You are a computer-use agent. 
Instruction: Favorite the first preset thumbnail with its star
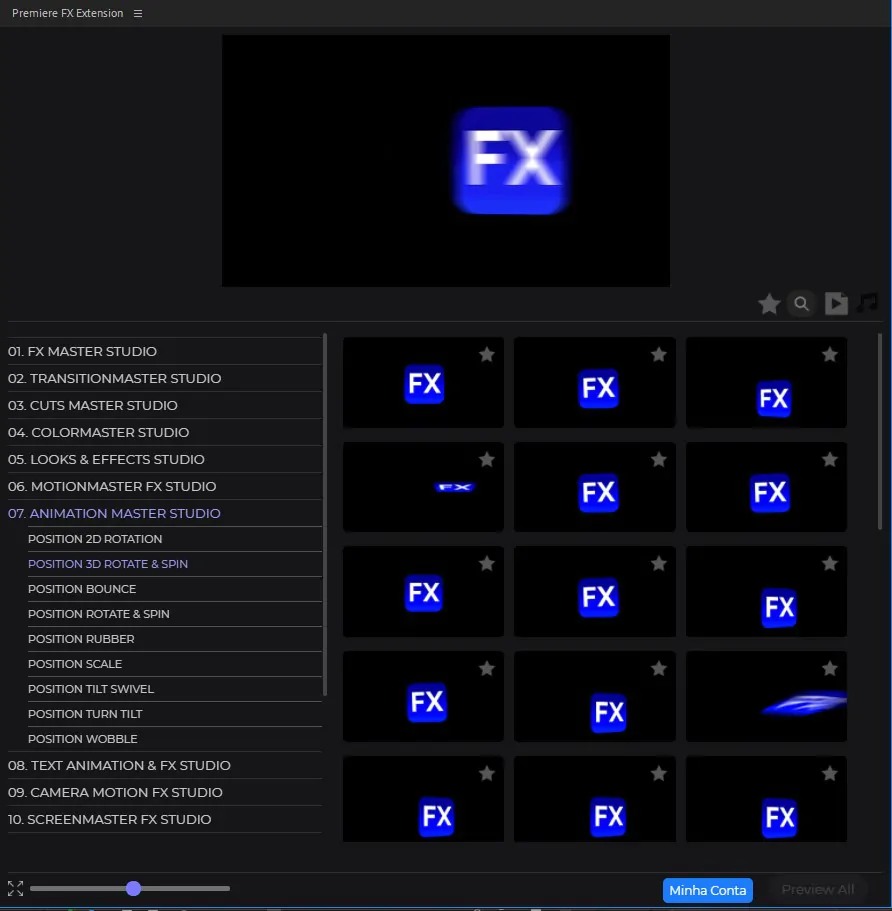tap(487, 354)
